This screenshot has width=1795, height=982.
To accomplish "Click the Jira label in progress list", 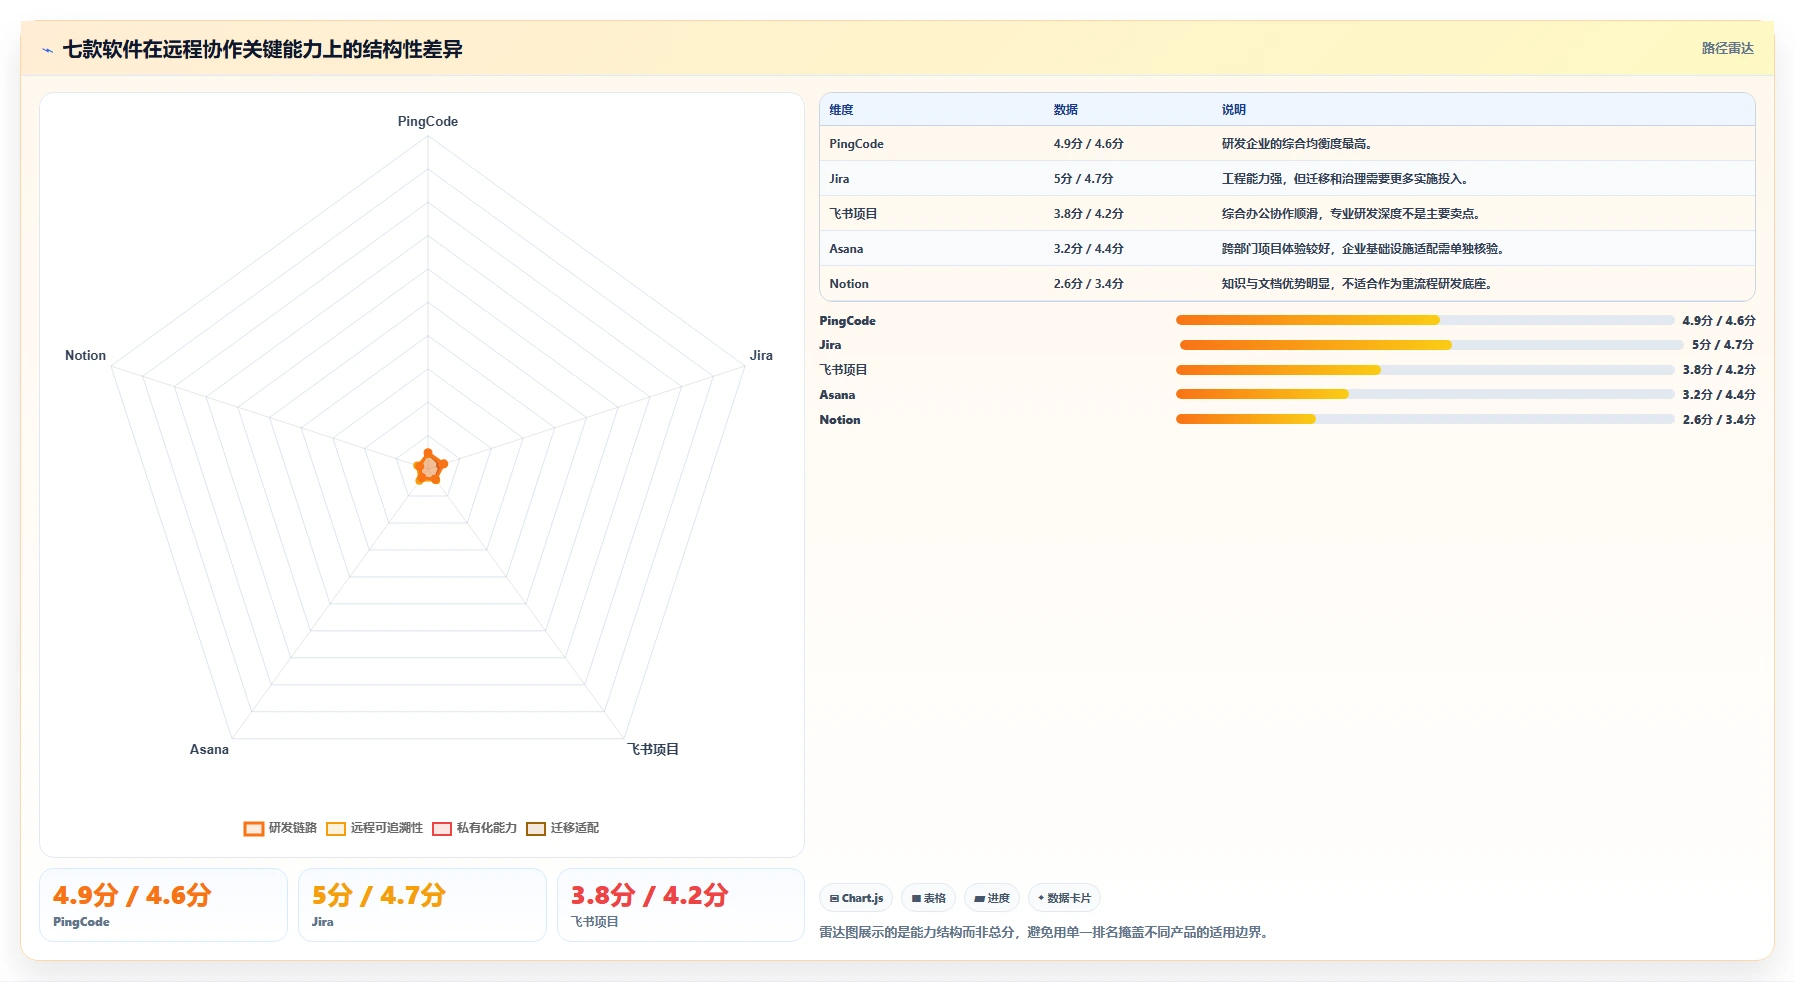I will click(830, 345).
